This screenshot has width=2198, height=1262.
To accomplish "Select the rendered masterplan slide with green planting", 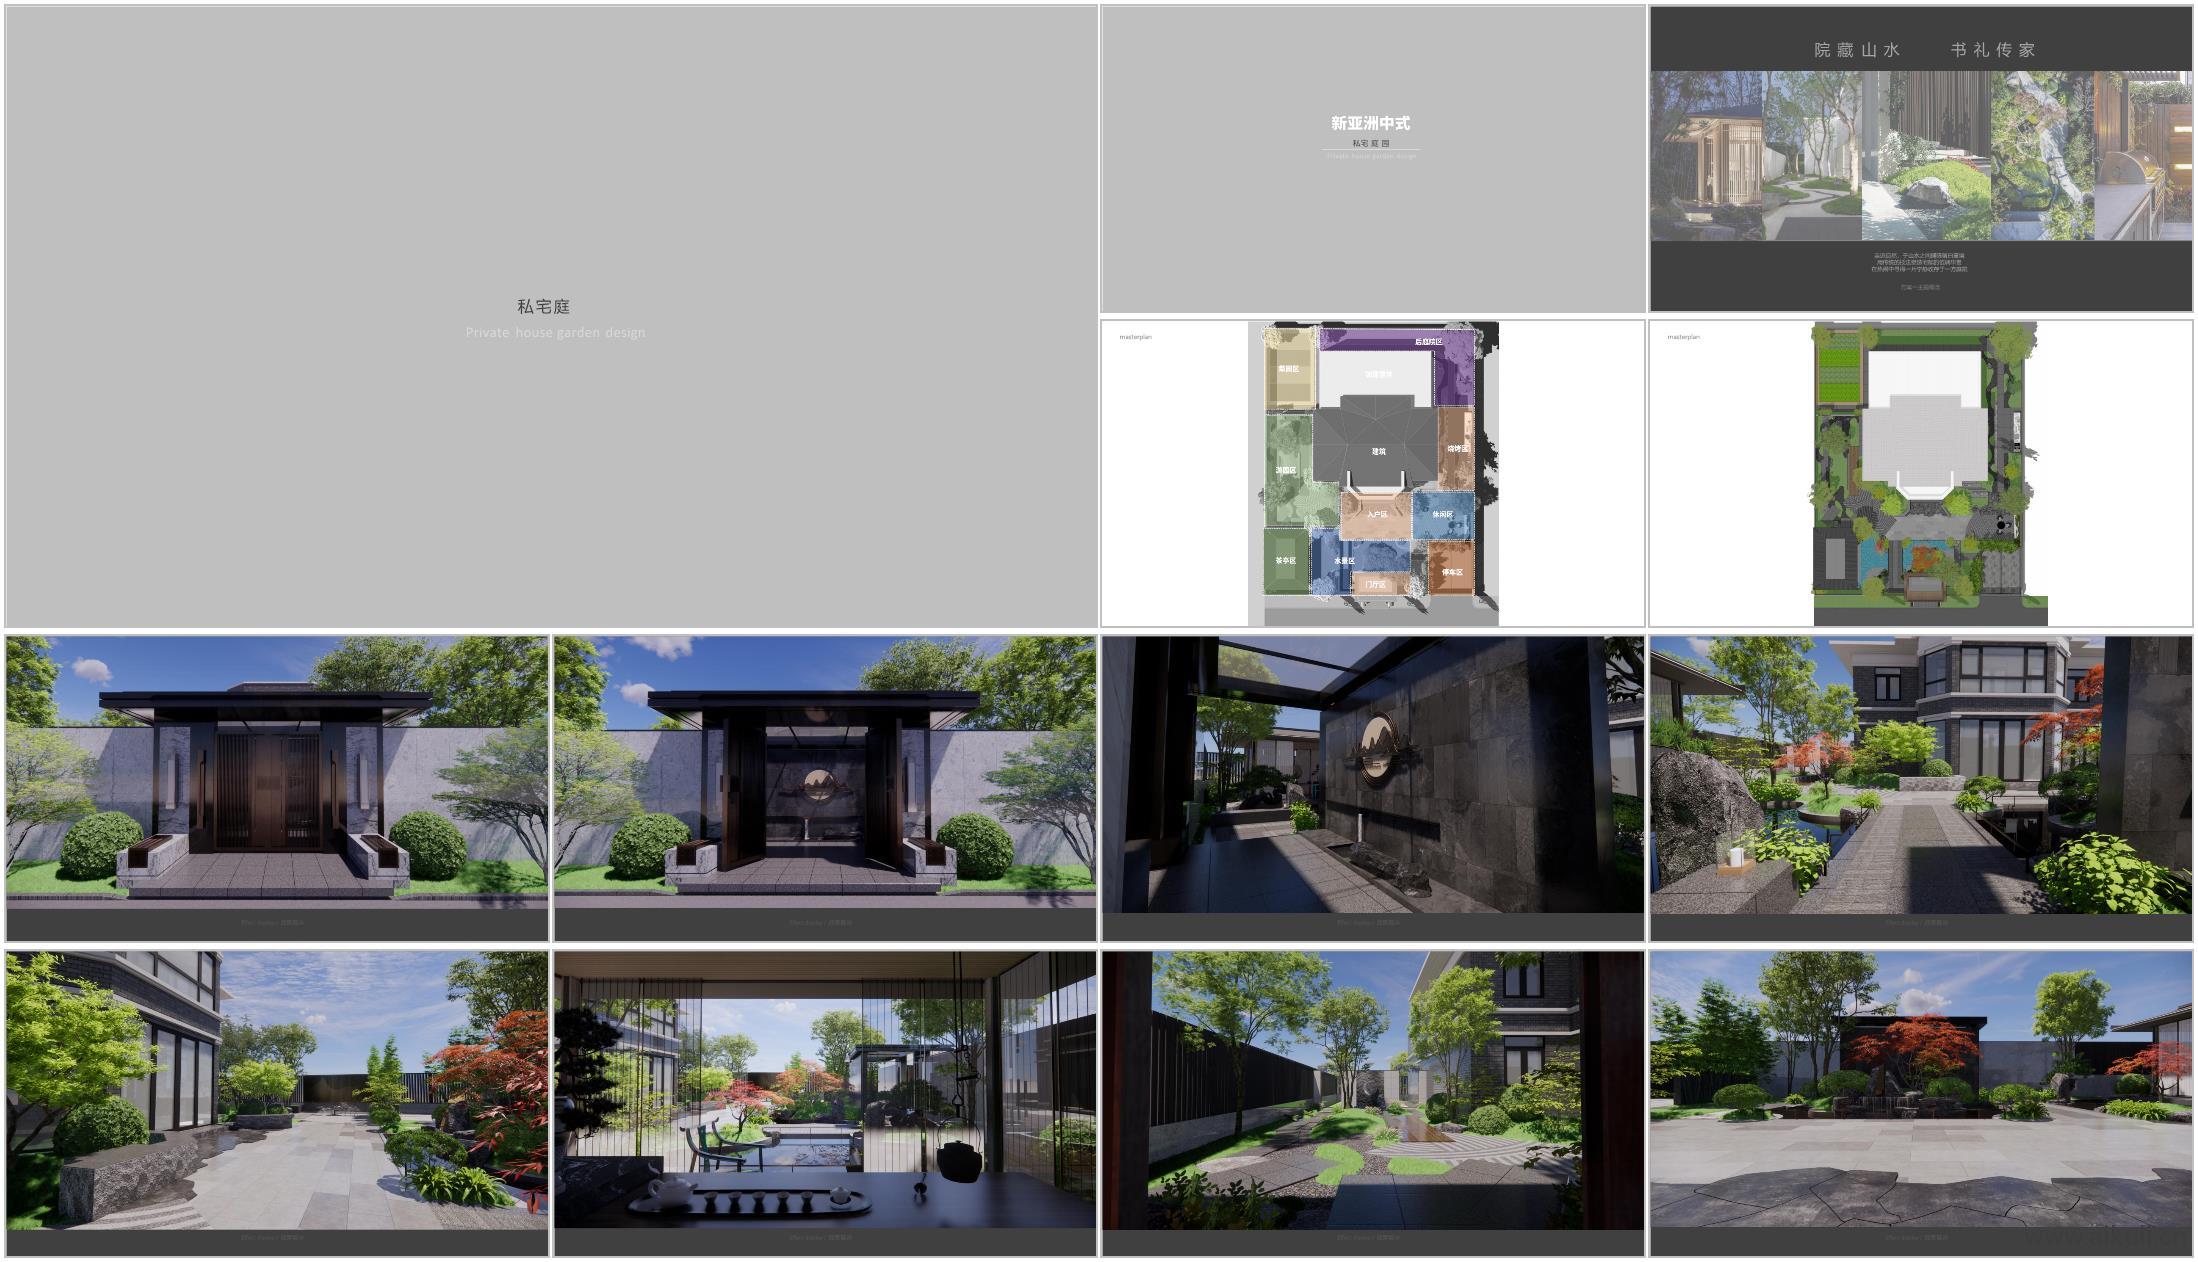I will coord(1920,473).
